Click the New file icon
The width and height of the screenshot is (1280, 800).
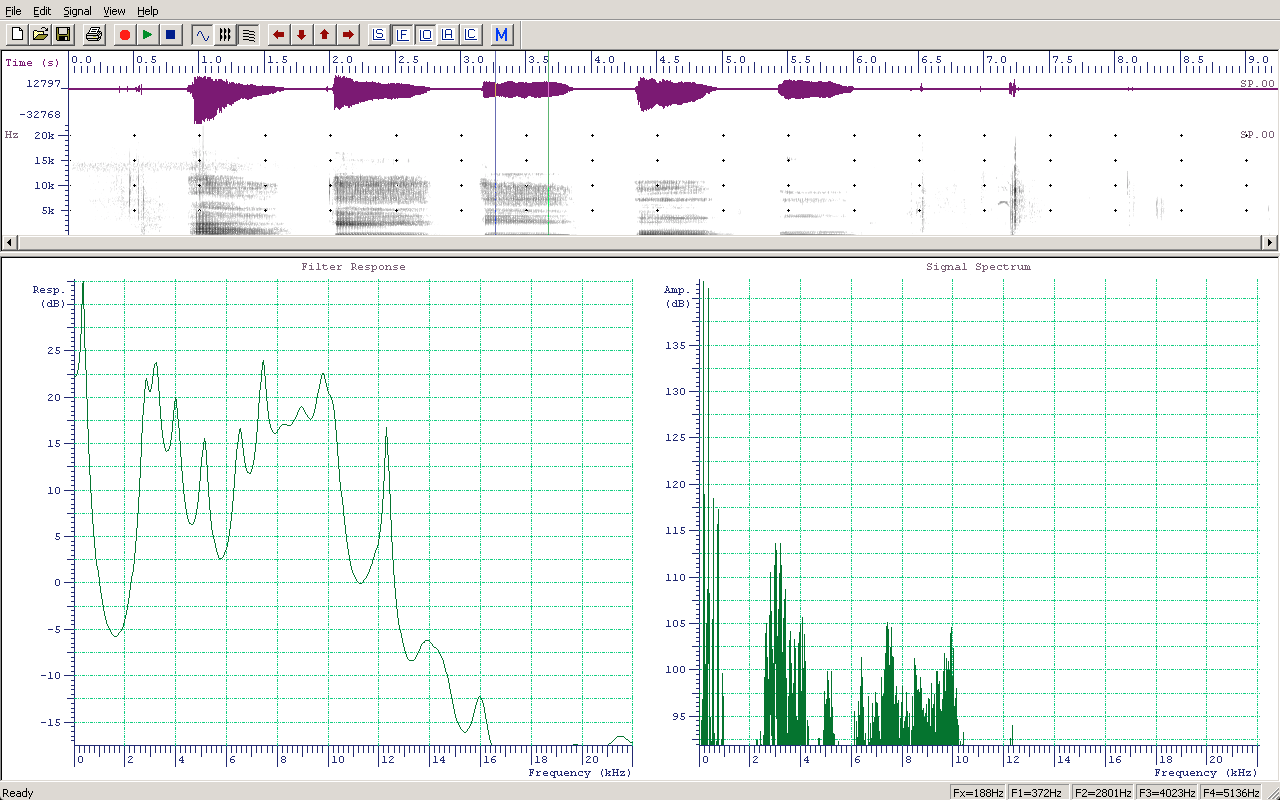pyautogui.click(x=17, y=35)
